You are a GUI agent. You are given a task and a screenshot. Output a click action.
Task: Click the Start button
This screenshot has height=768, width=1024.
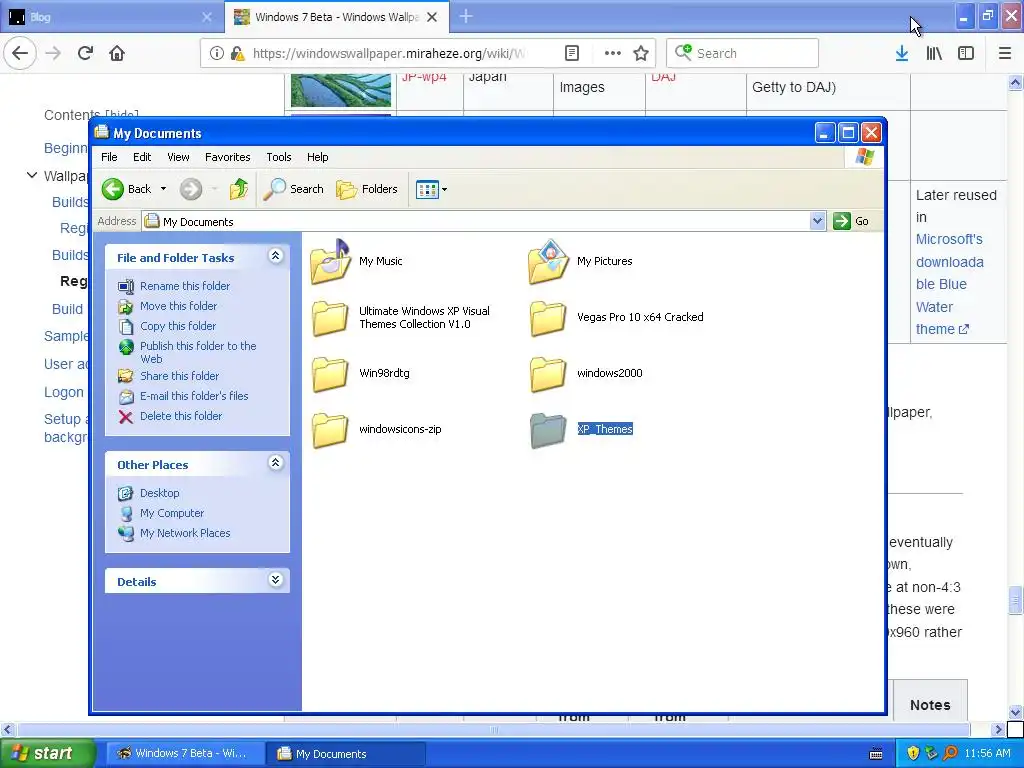coord(47,753)
